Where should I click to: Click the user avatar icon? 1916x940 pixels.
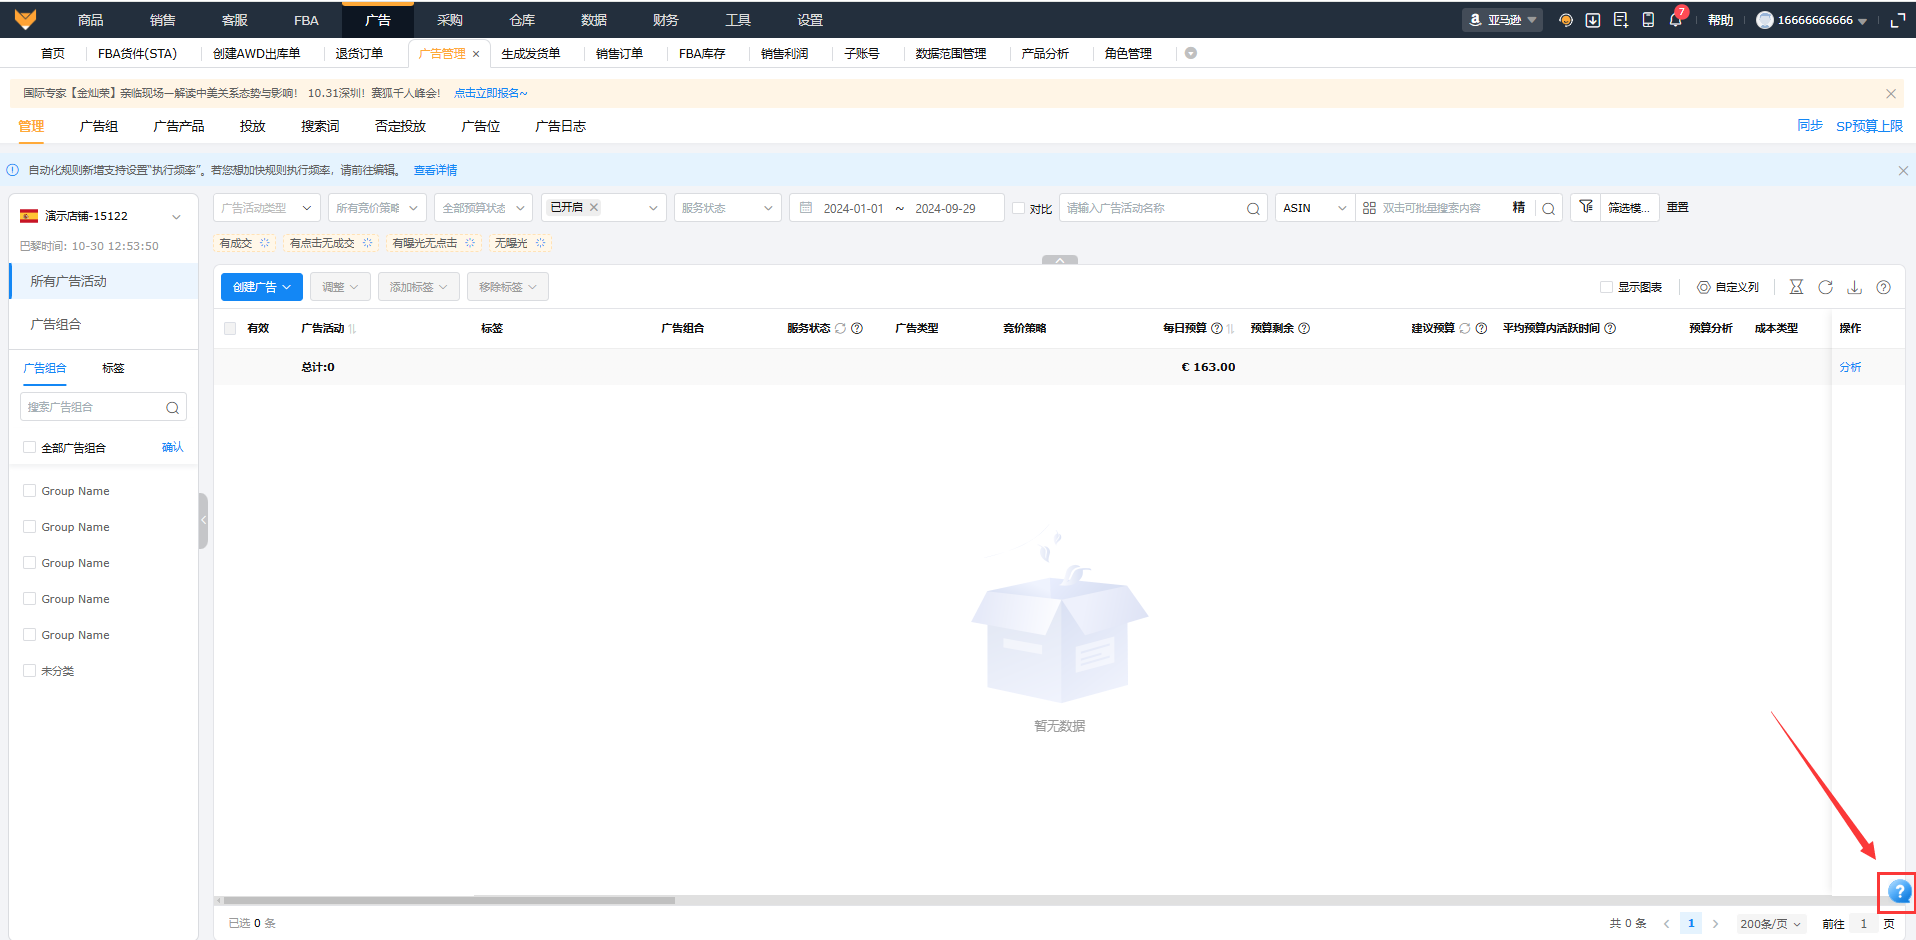coord(1765,20)
